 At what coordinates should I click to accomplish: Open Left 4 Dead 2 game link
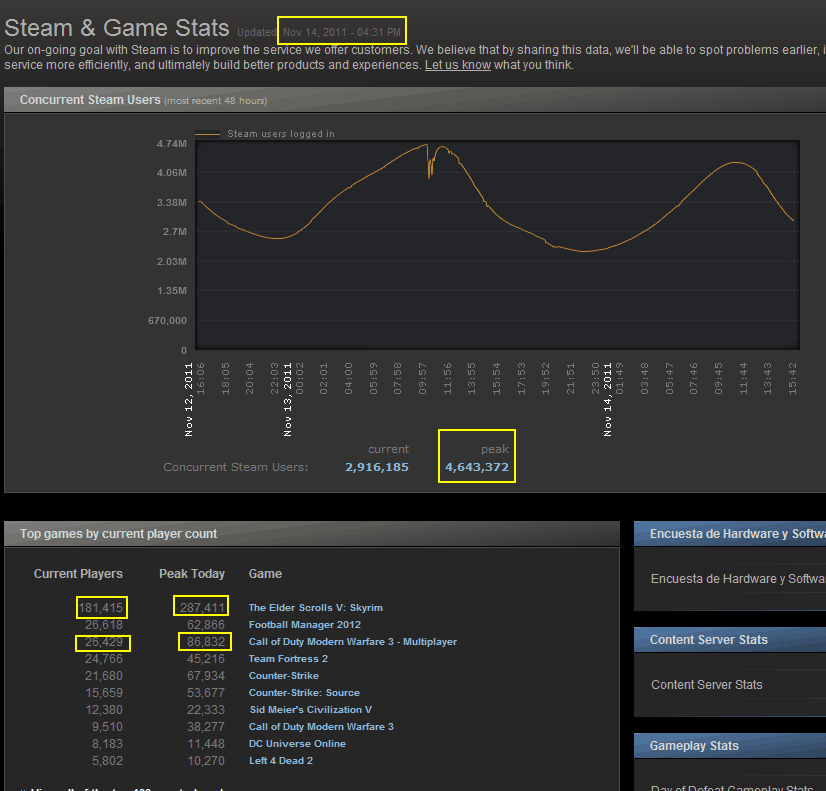pos(281,760)
